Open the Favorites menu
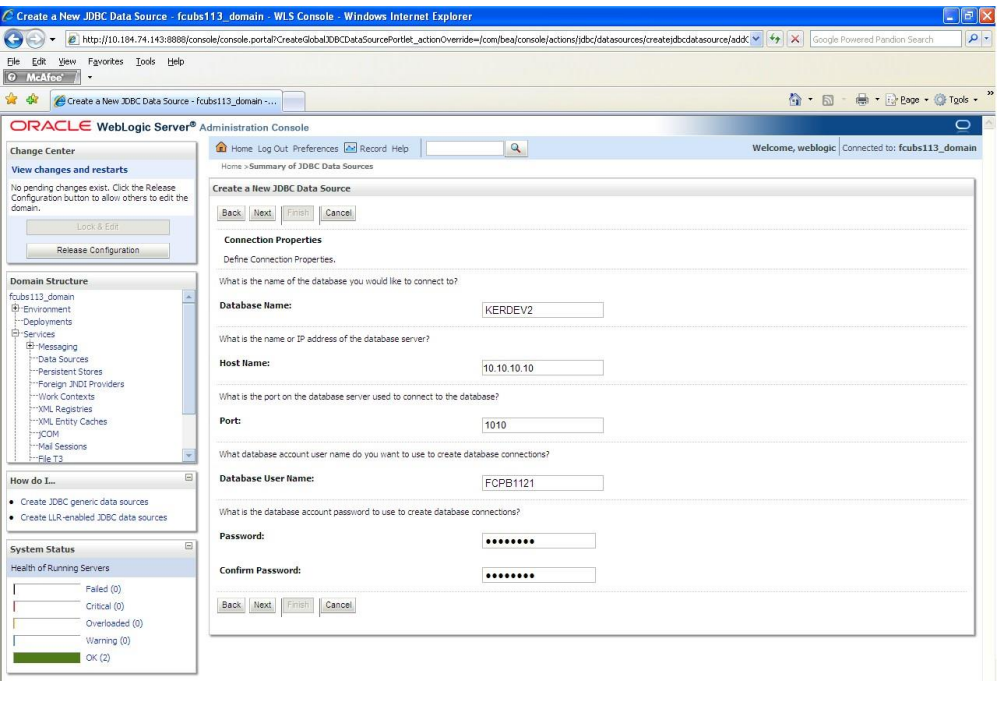Screen dimensions: 1002x712 (105, 61)
